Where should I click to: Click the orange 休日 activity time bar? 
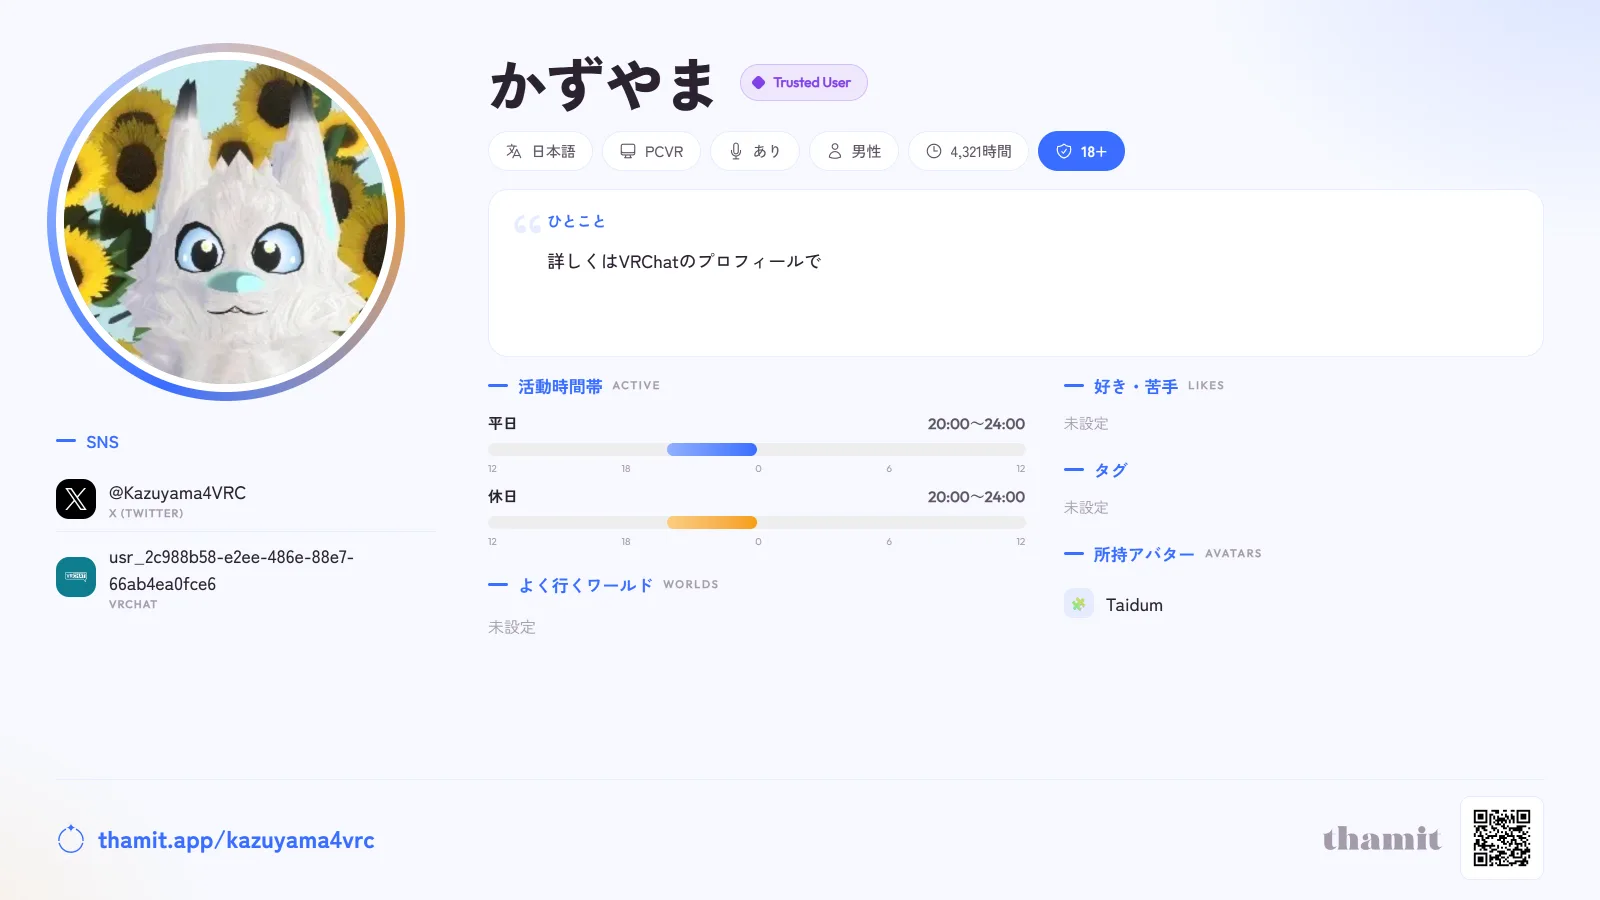coord(712,522)
